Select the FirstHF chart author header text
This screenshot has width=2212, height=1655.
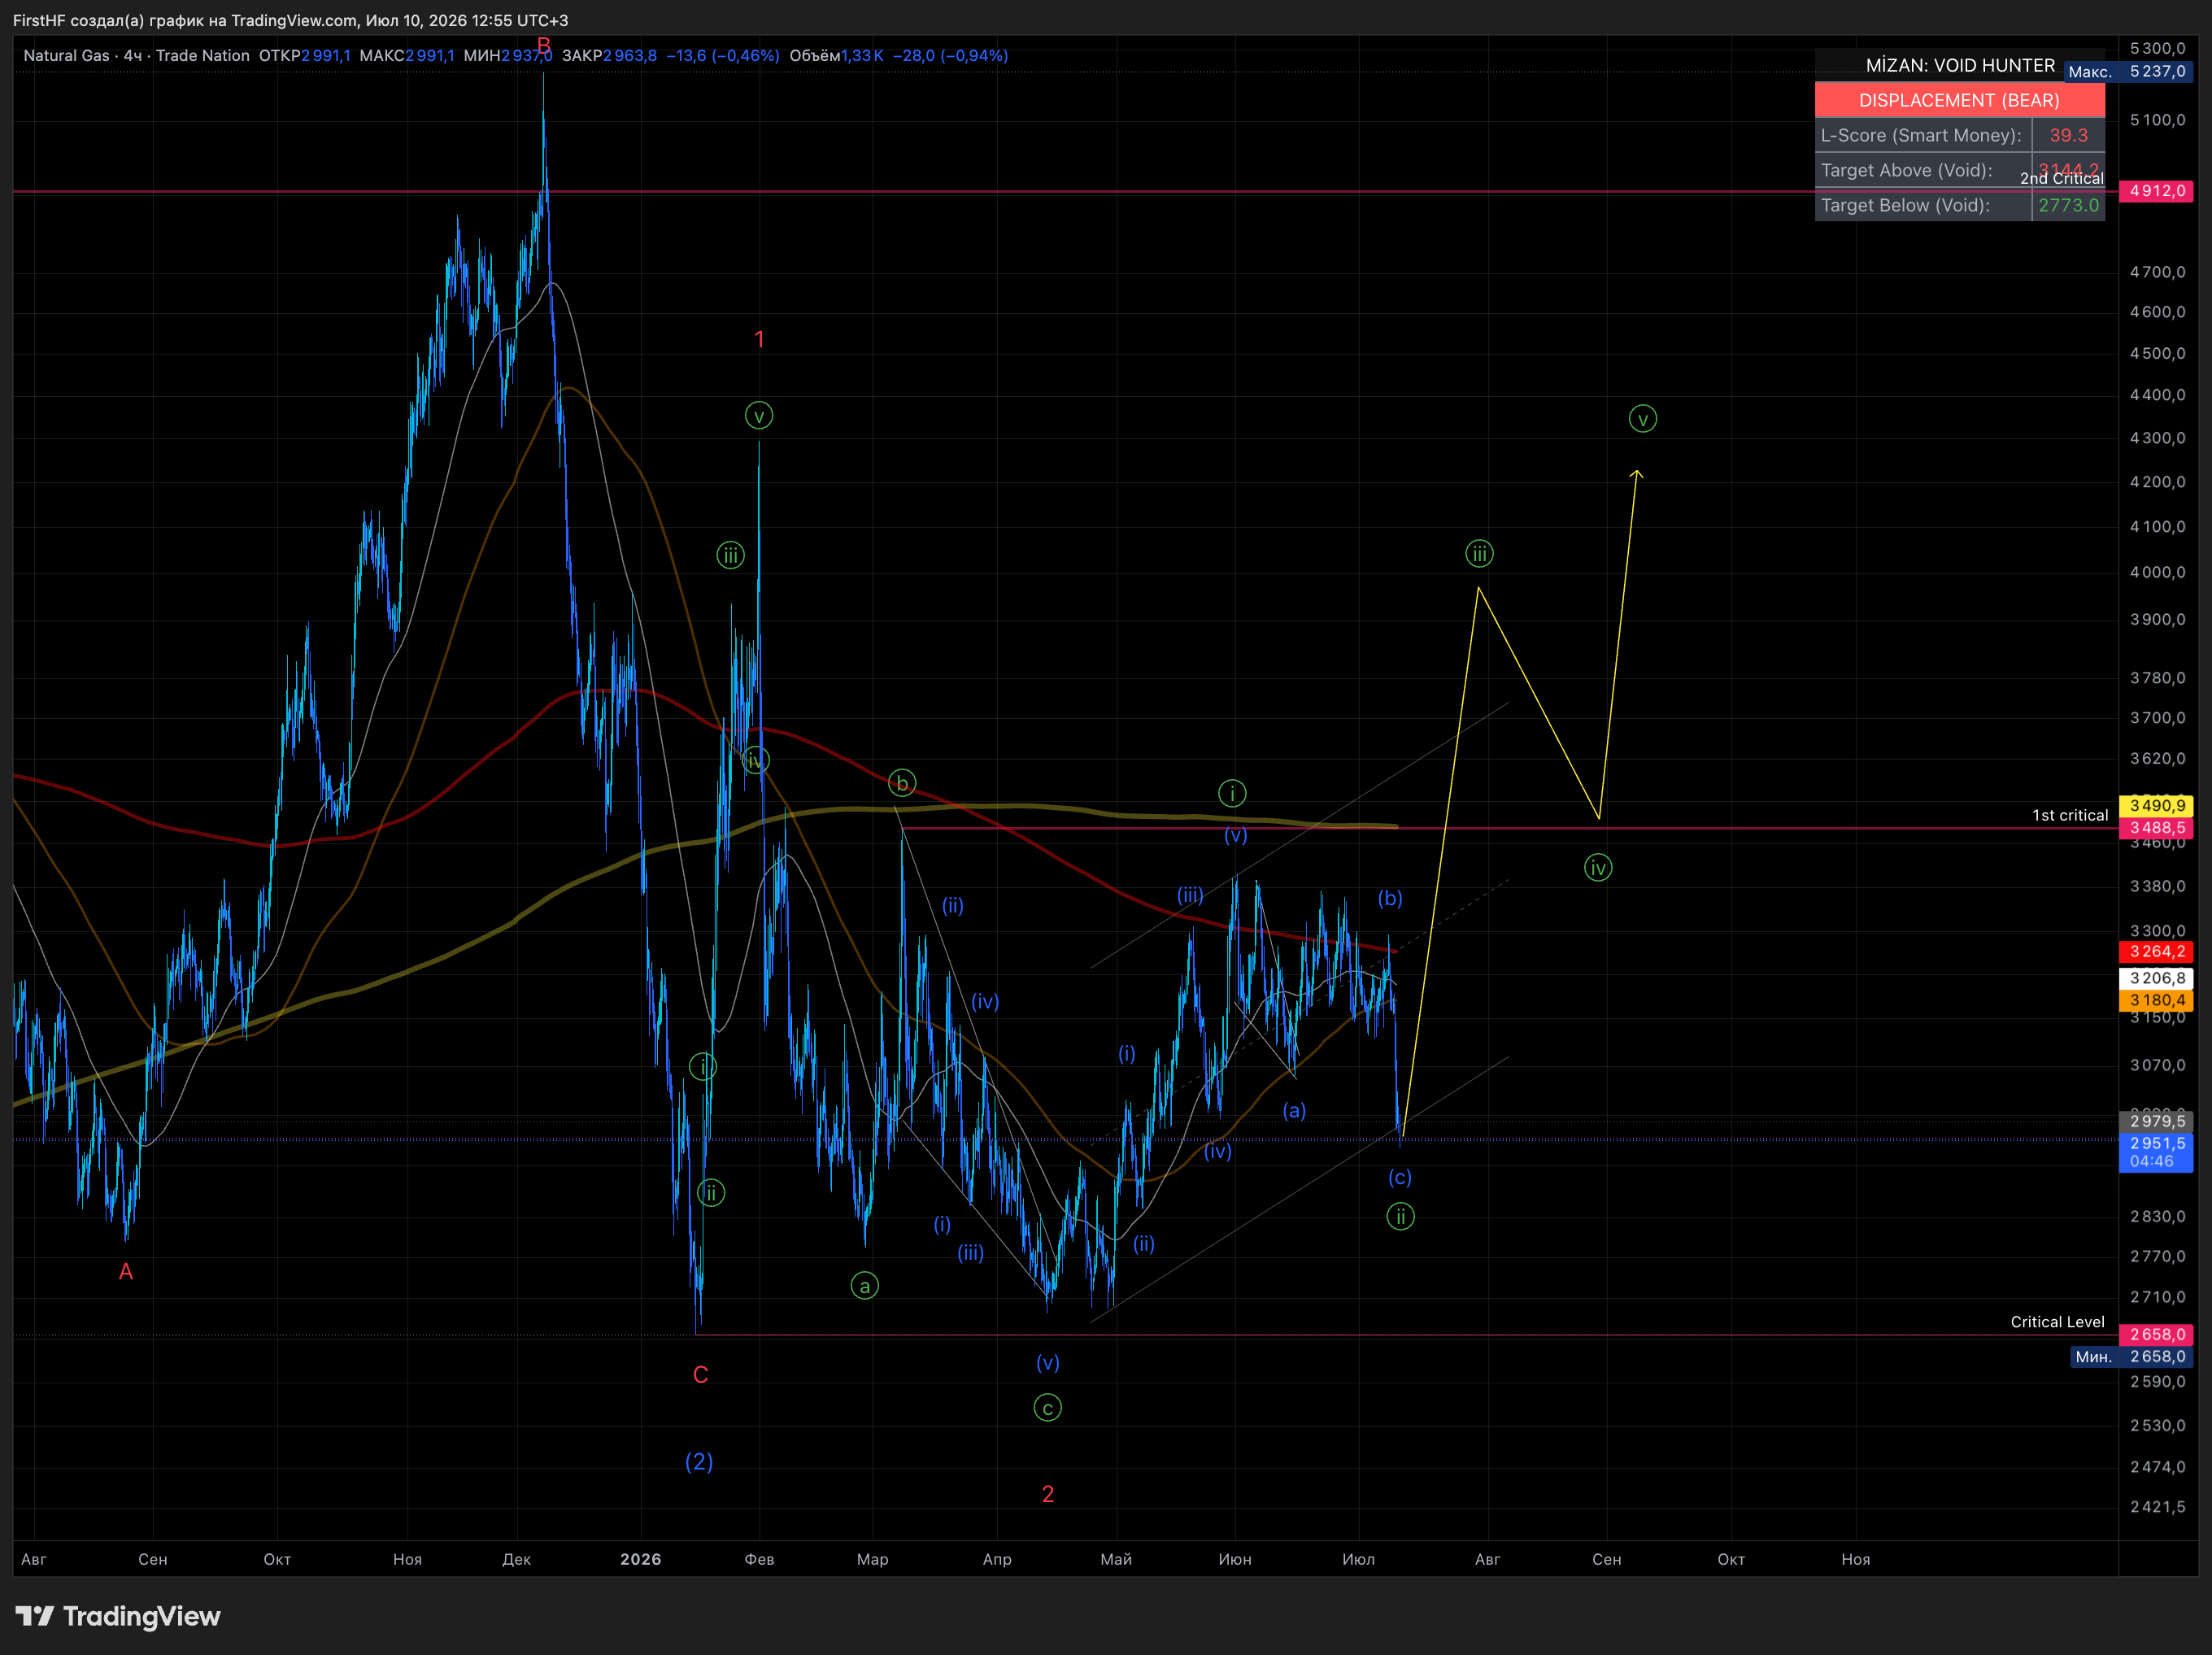pyautogui.click(x=290, y=20)
